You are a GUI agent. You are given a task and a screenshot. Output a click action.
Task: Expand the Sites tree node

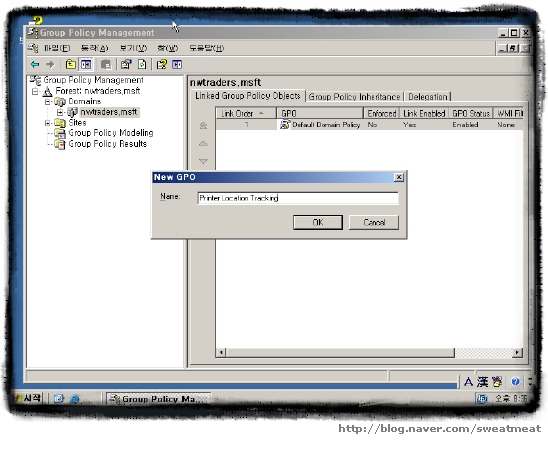pyautogui.click(x=48, y=123)
